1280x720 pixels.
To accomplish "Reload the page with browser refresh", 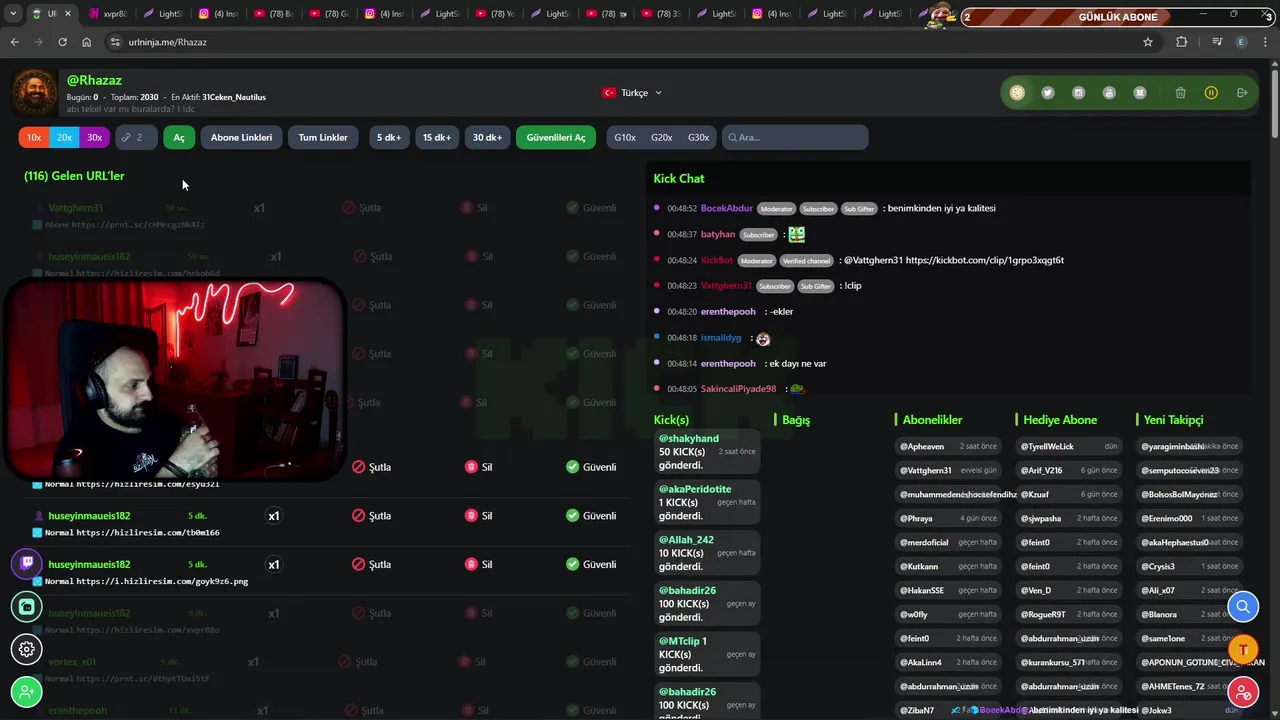I will tap(63, 42).
